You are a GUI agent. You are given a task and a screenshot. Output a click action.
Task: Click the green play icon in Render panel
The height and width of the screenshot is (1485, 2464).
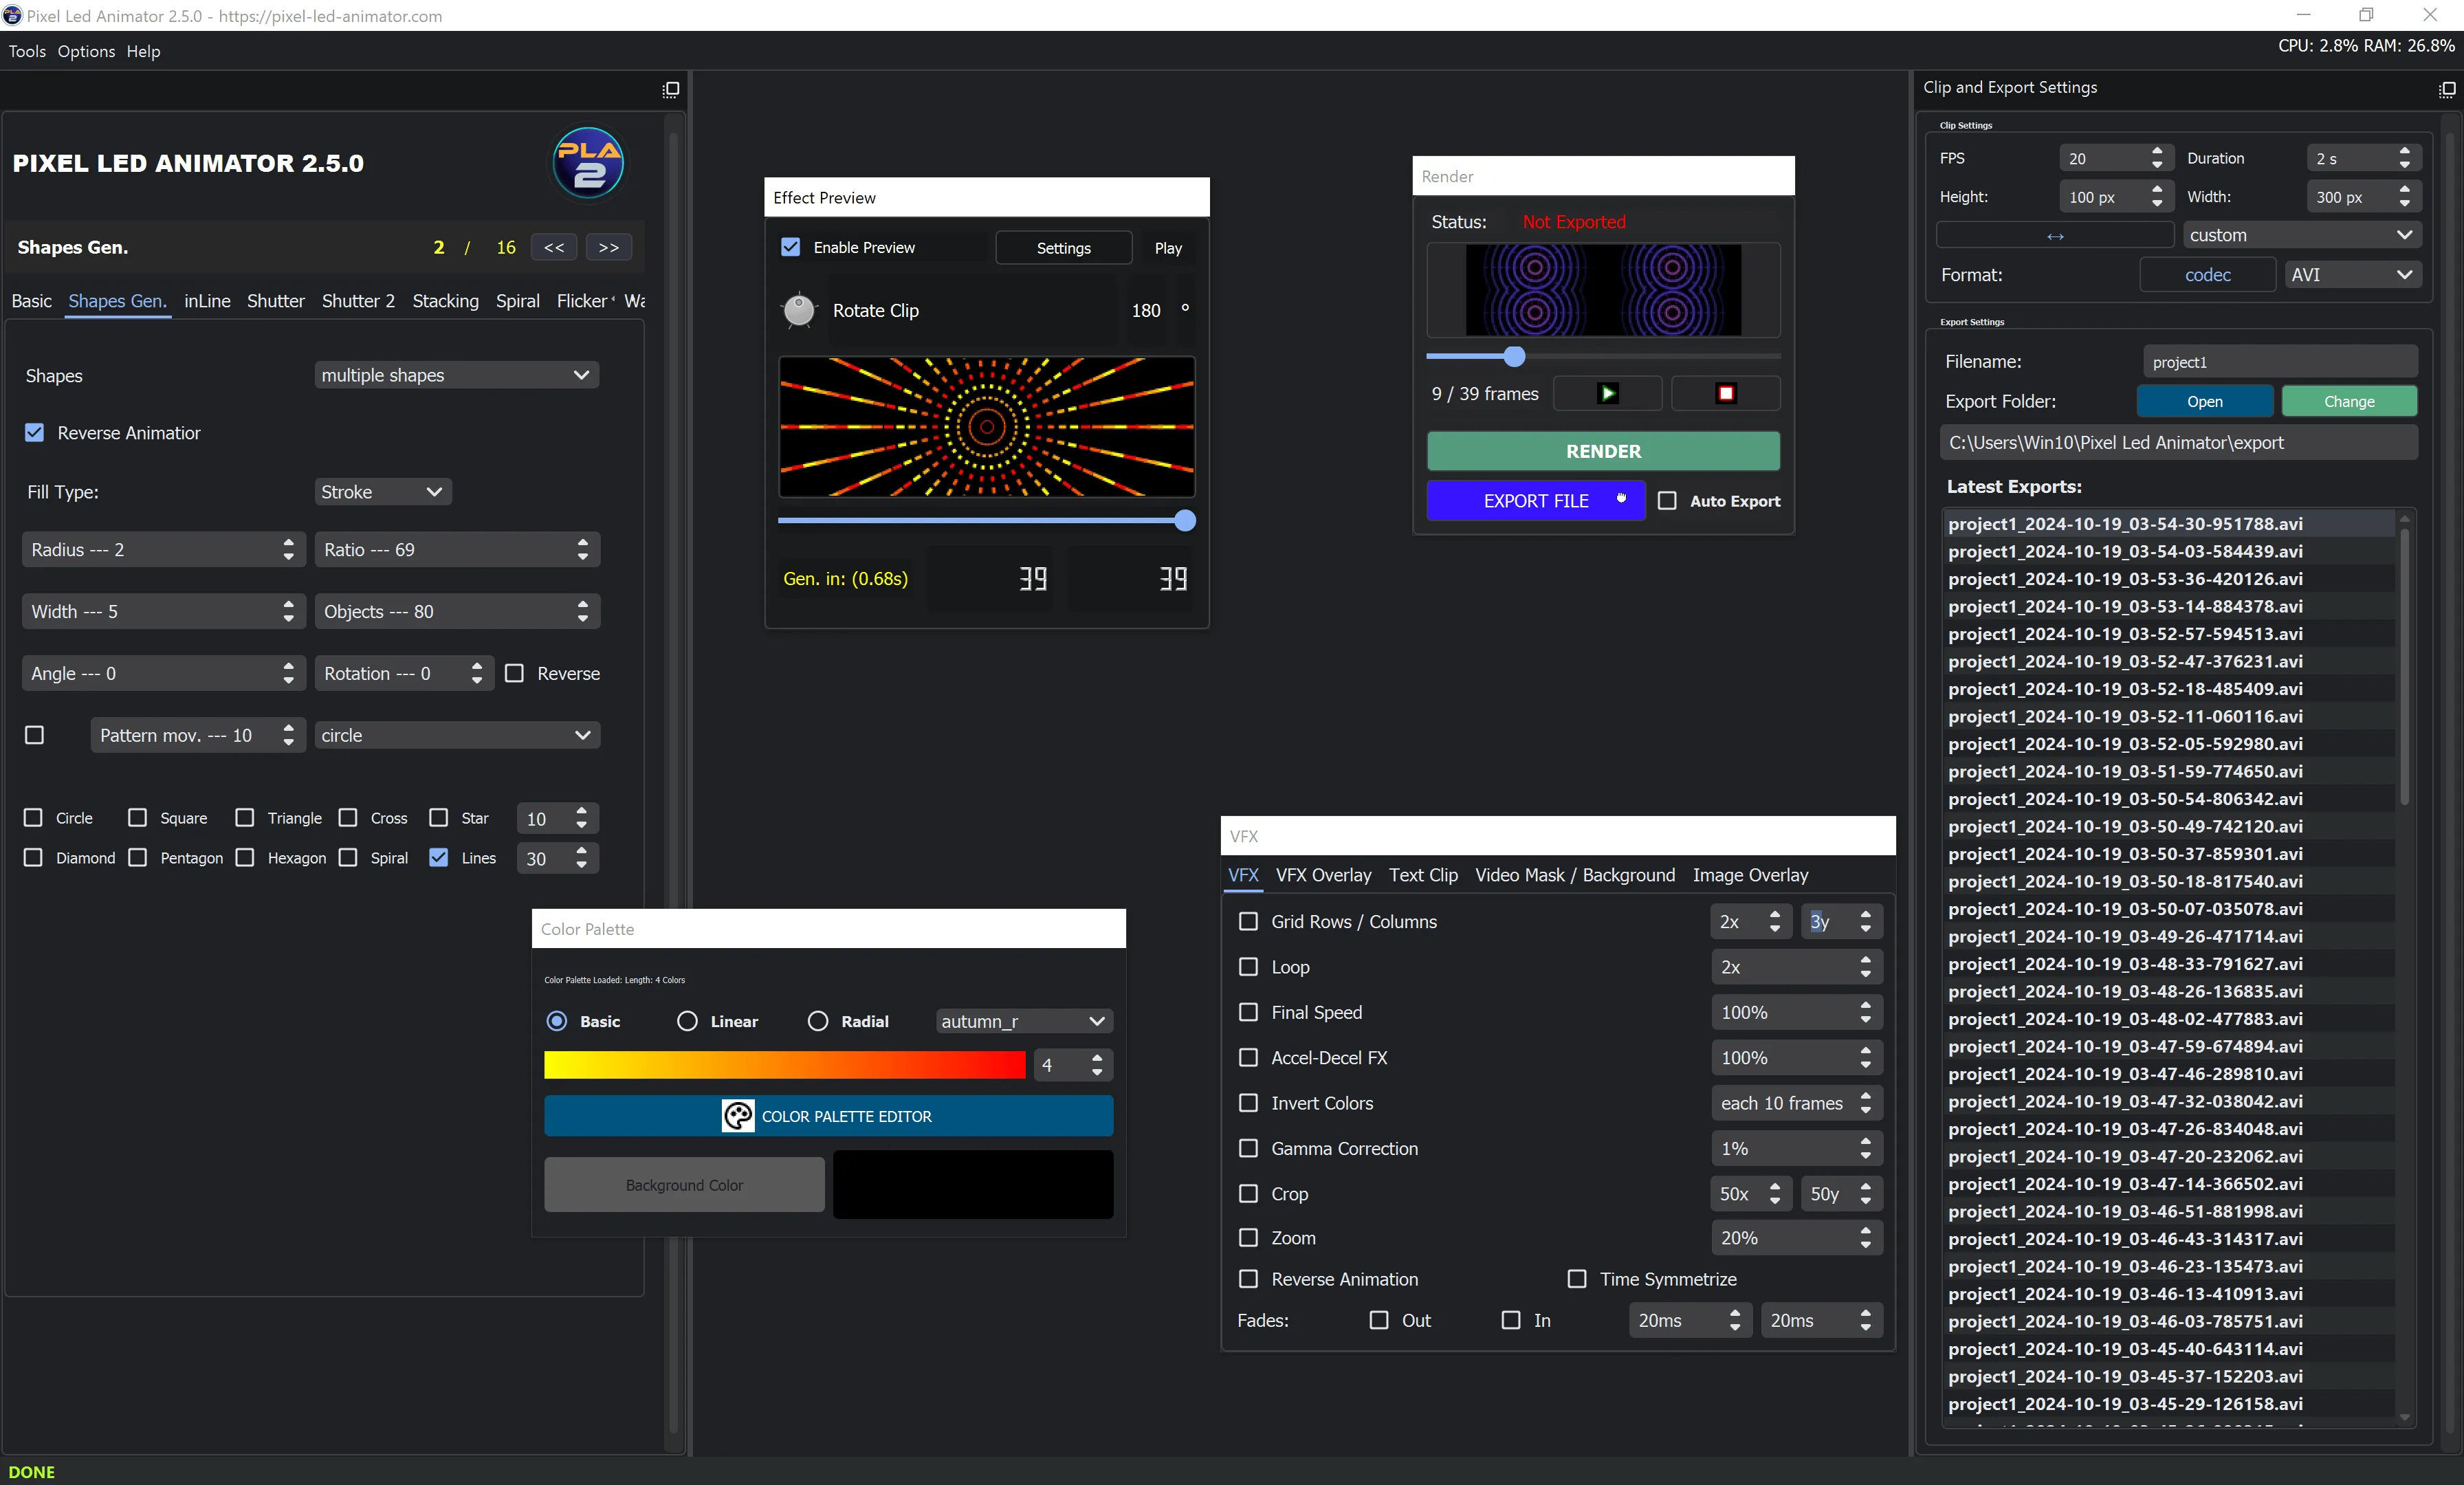[x=1607, y=393]
